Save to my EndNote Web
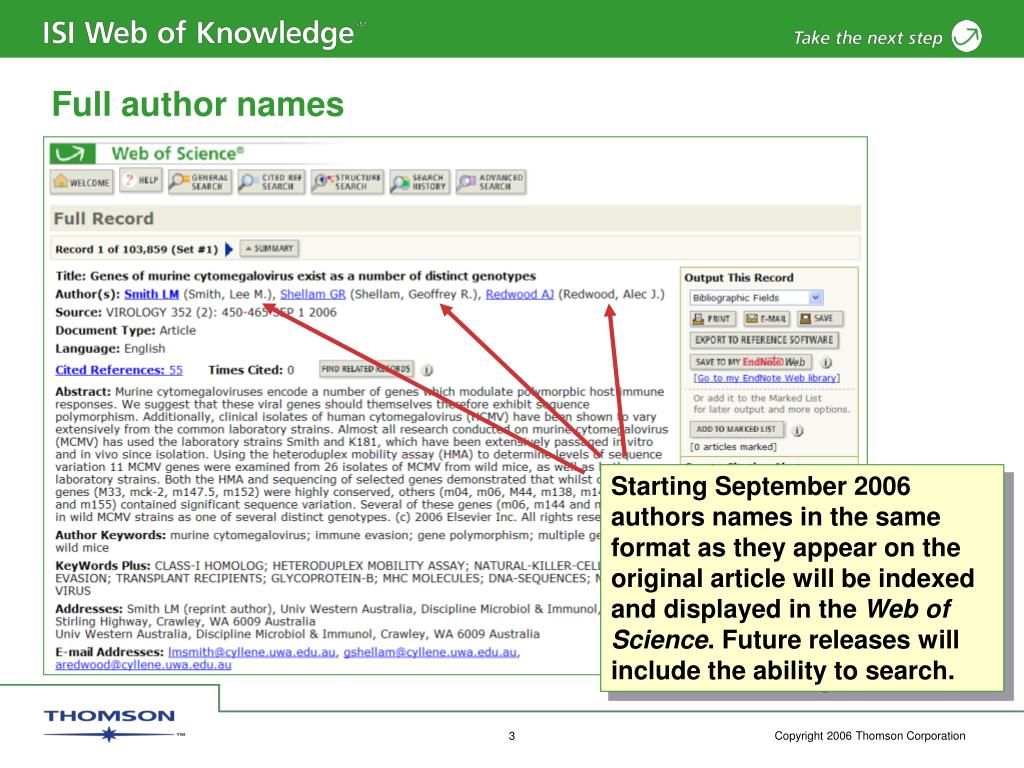 750,362
